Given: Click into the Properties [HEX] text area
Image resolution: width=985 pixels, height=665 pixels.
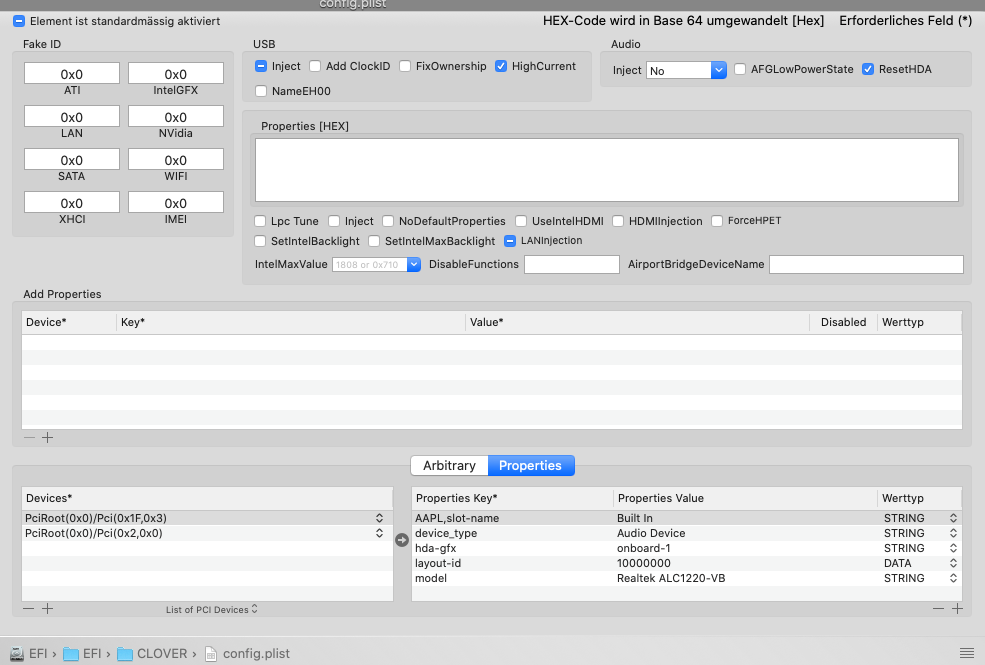Looking at the screenshot, I should [607, 170].
